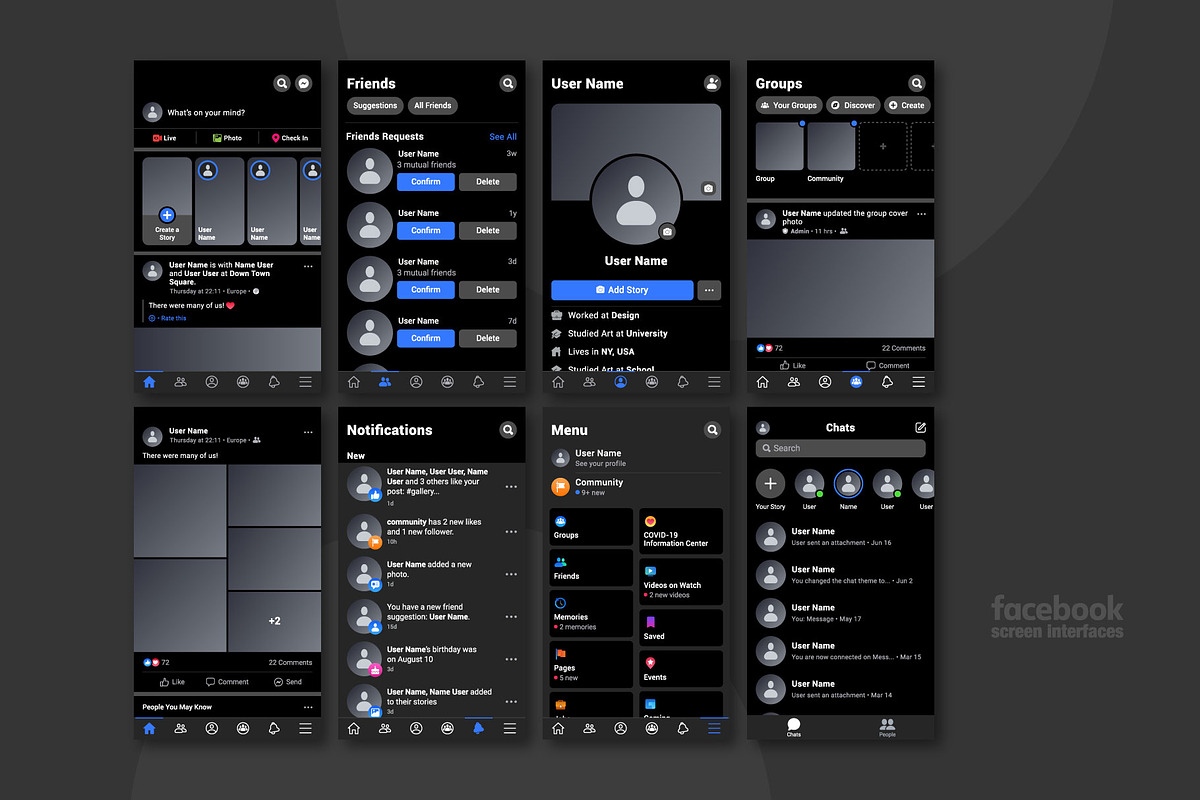Open options dots on People You May Know
This screenshot has width=1200, height=800.
tap(308, 707)
